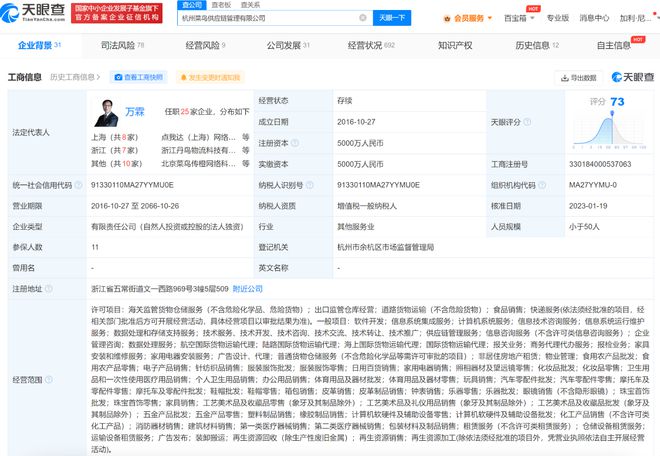Click the help icon beside 天眼评分
Screen dimensions: 660x456
pos(527,122)
